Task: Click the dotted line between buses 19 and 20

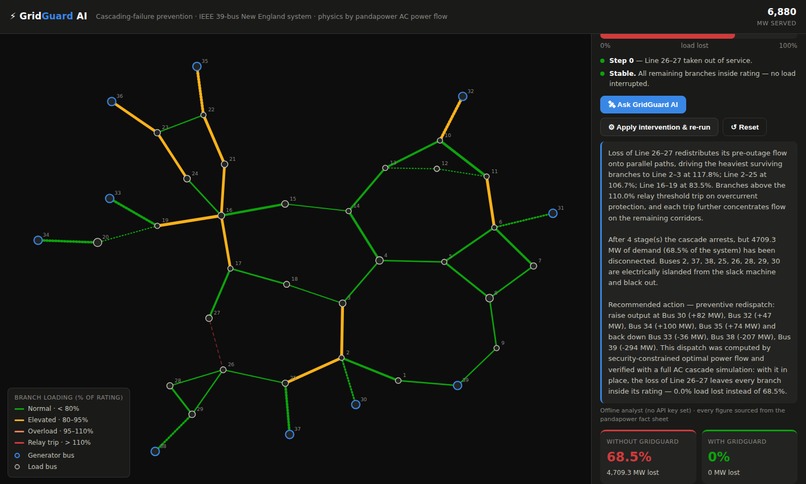Action: click(127, 234)
